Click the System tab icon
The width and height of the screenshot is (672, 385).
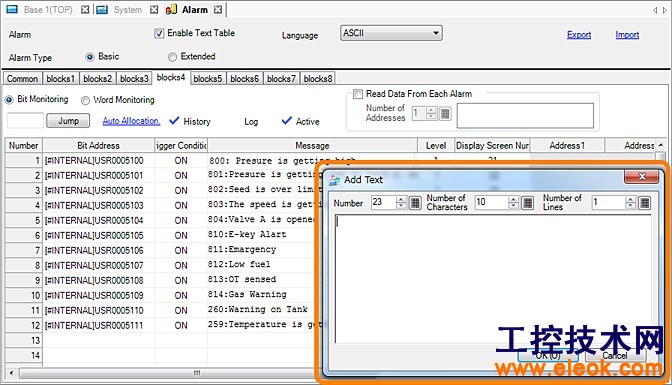(x=102, y=9)
